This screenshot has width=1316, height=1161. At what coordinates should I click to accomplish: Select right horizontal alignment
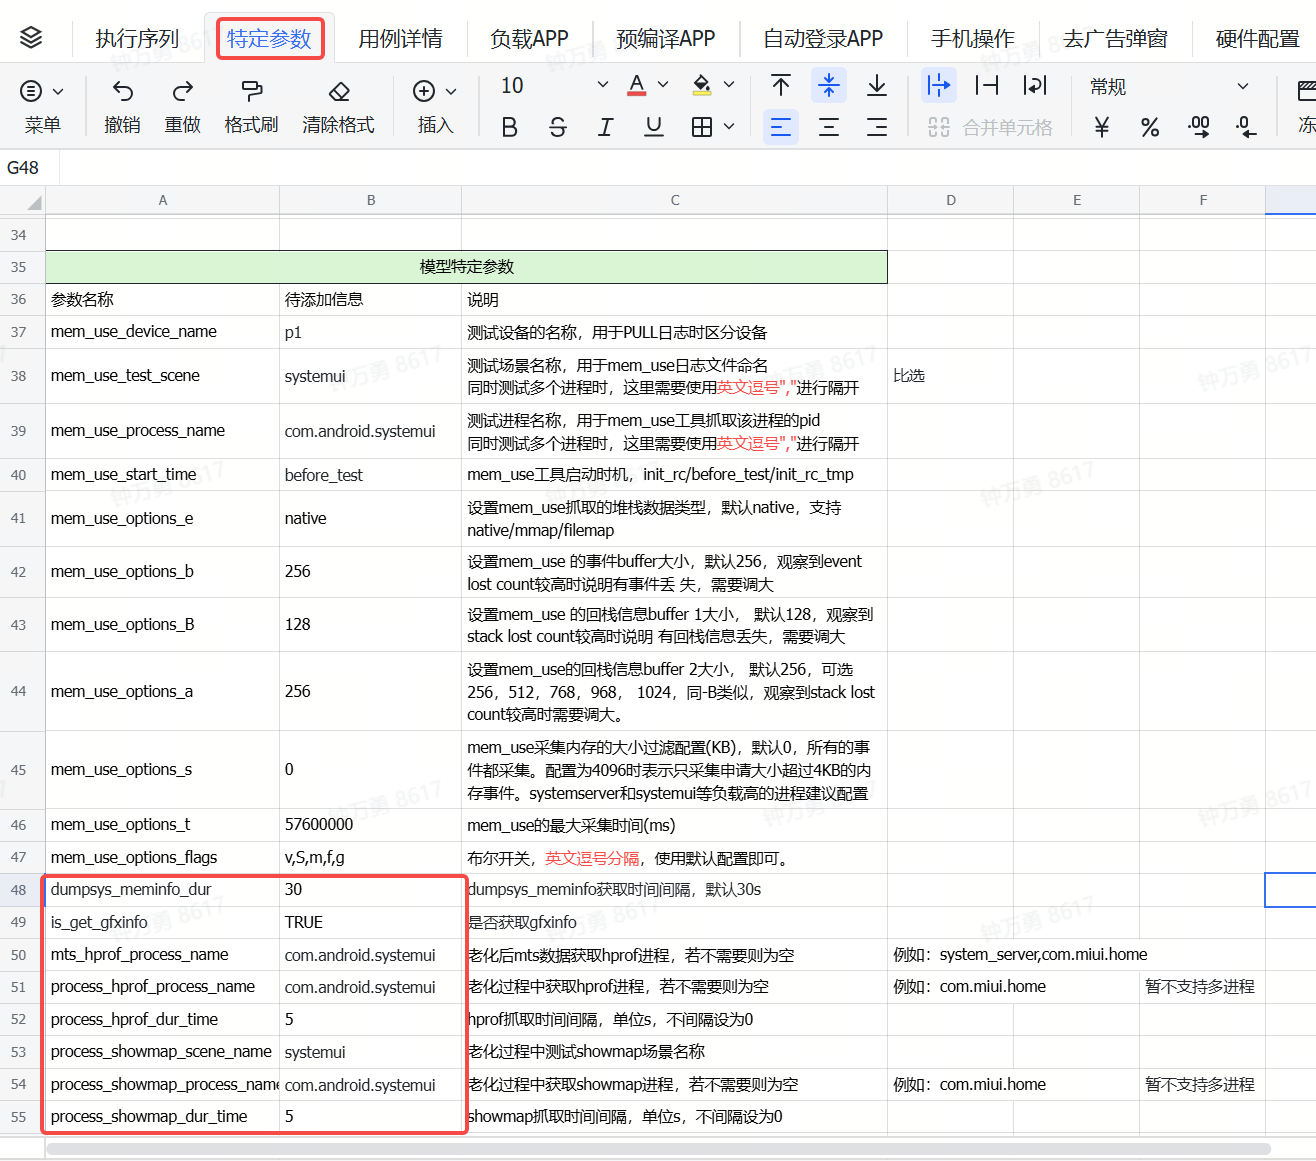877,127
